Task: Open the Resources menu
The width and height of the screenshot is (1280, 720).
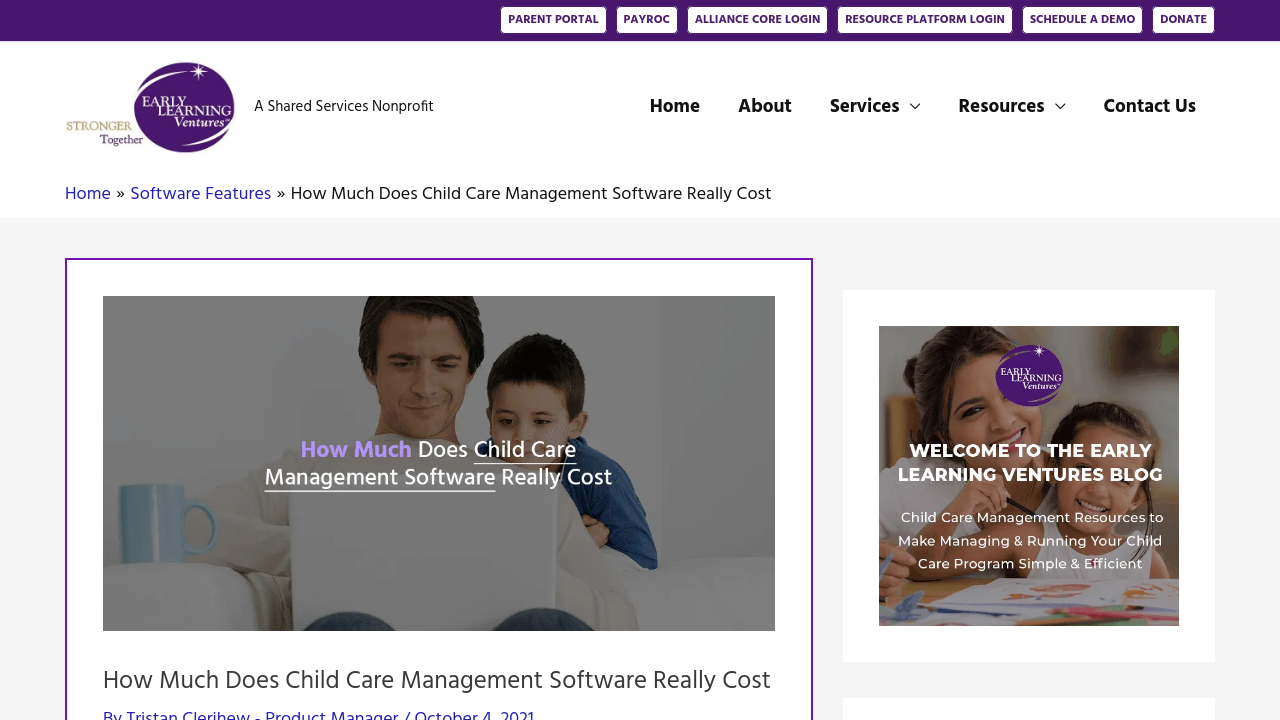Action: tap(1001, 106)
